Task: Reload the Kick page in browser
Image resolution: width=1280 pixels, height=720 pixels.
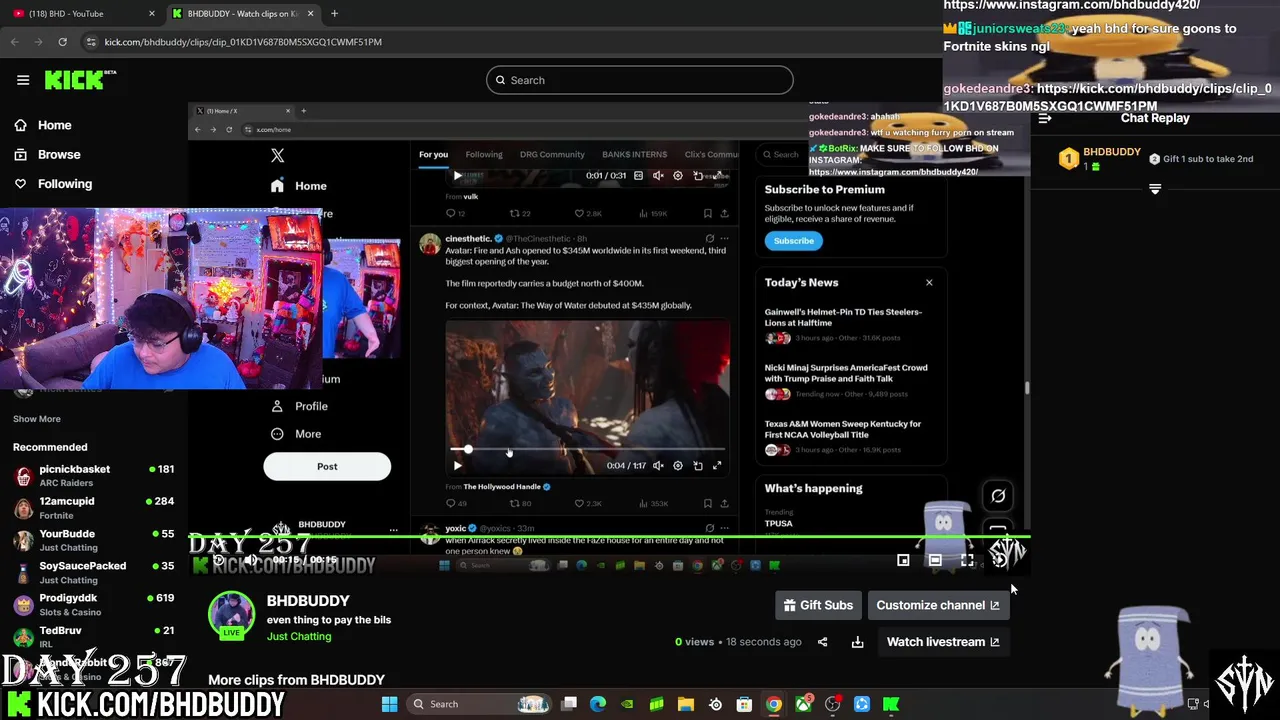Action: point(62,42)
